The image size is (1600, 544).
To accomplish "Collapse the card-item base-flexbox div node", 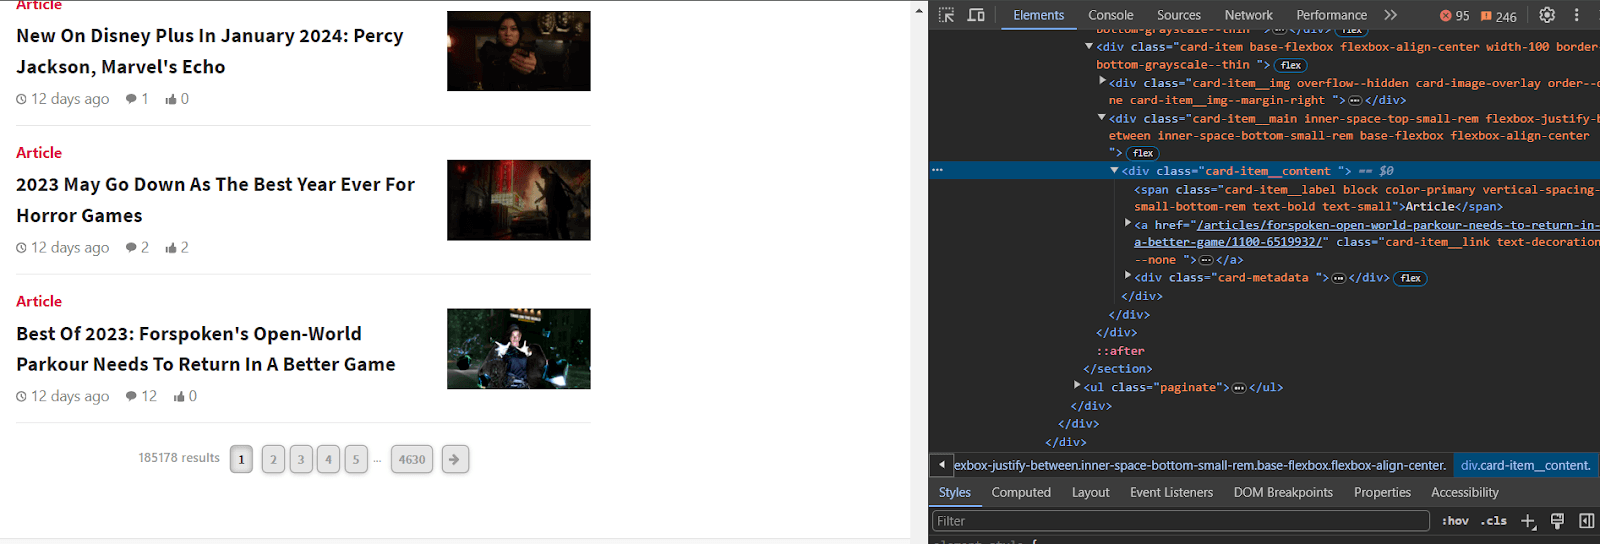I will tap(1089, 46).
